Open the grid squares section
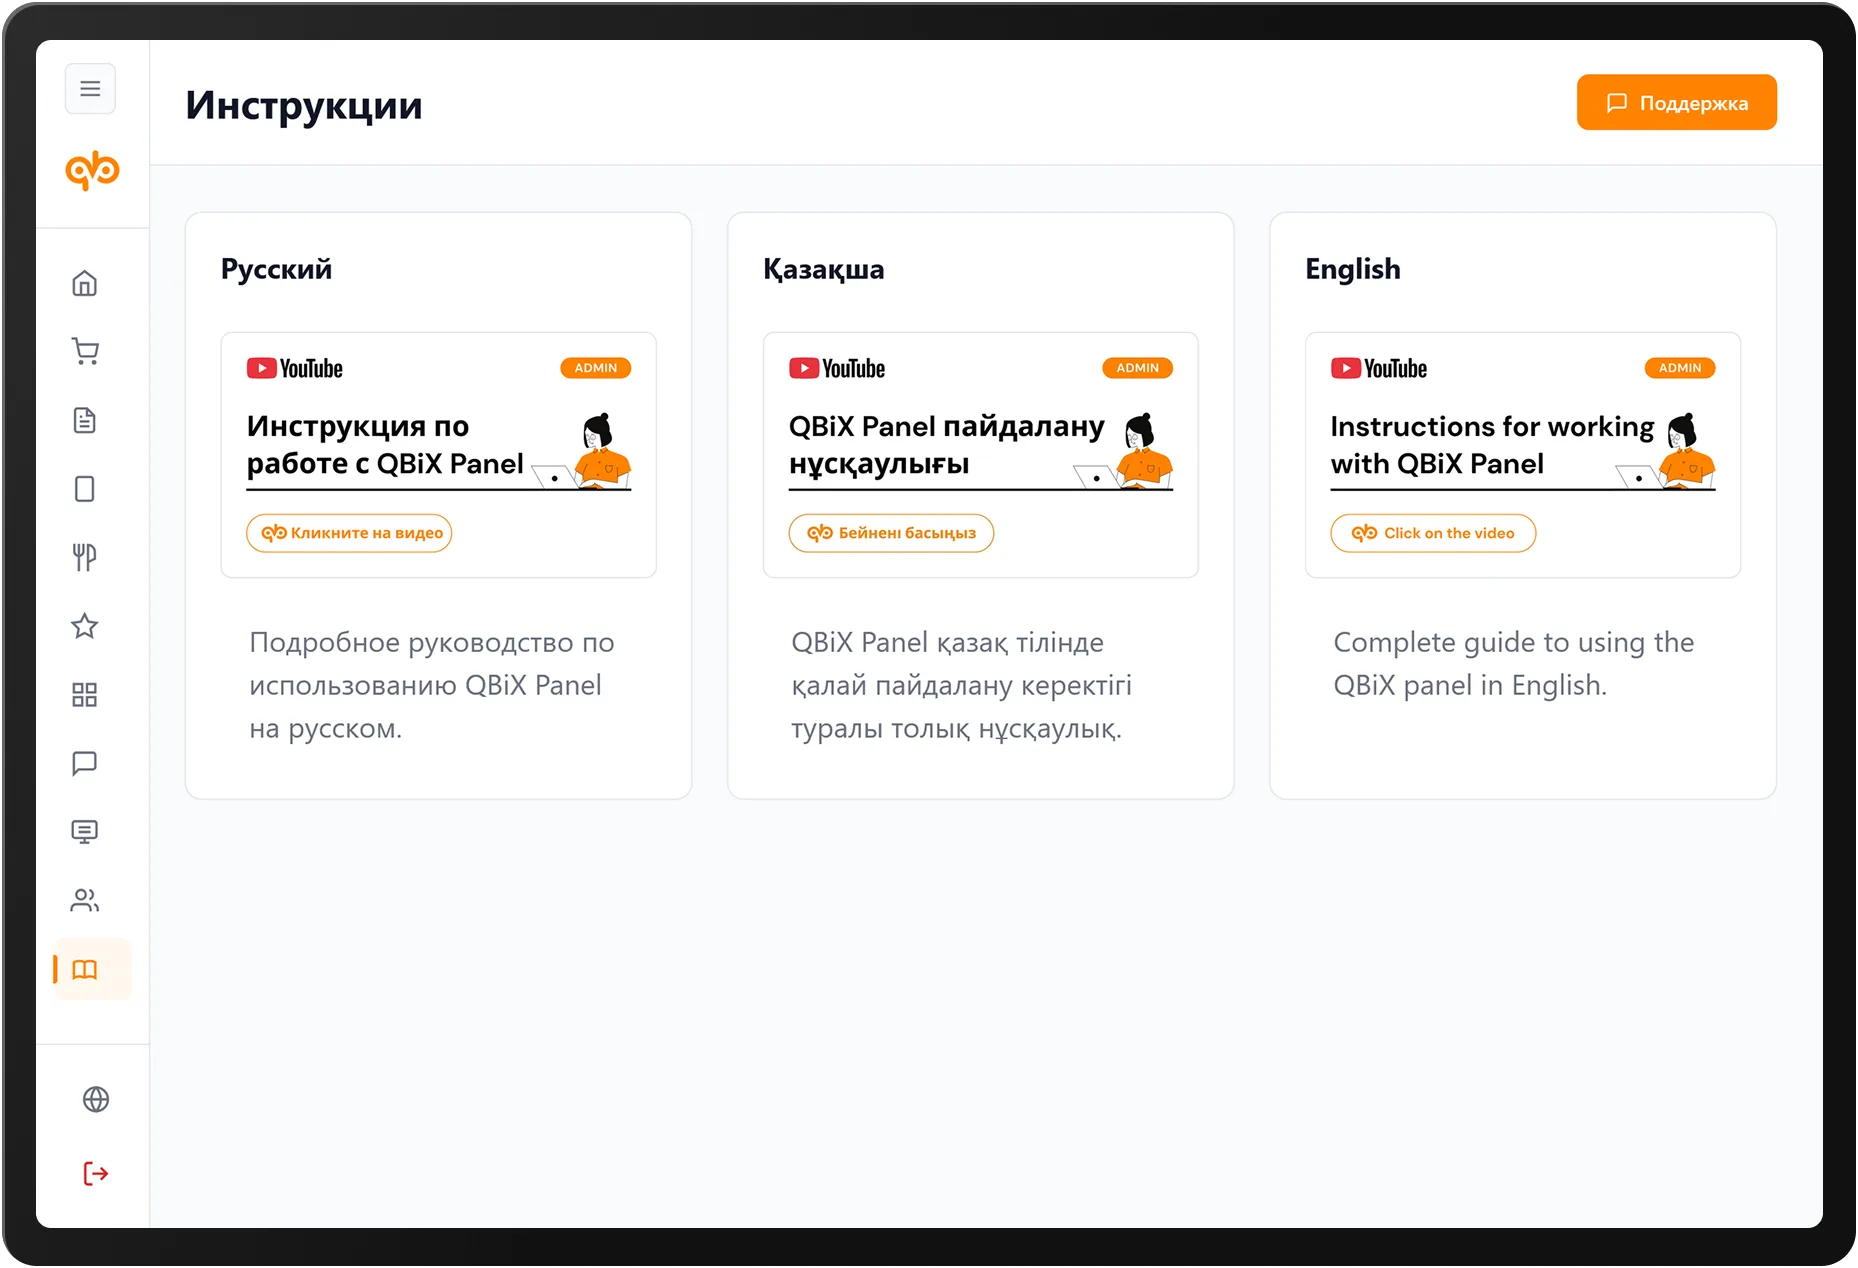The image size is (1858, 1268). click(x=85, y=695)
